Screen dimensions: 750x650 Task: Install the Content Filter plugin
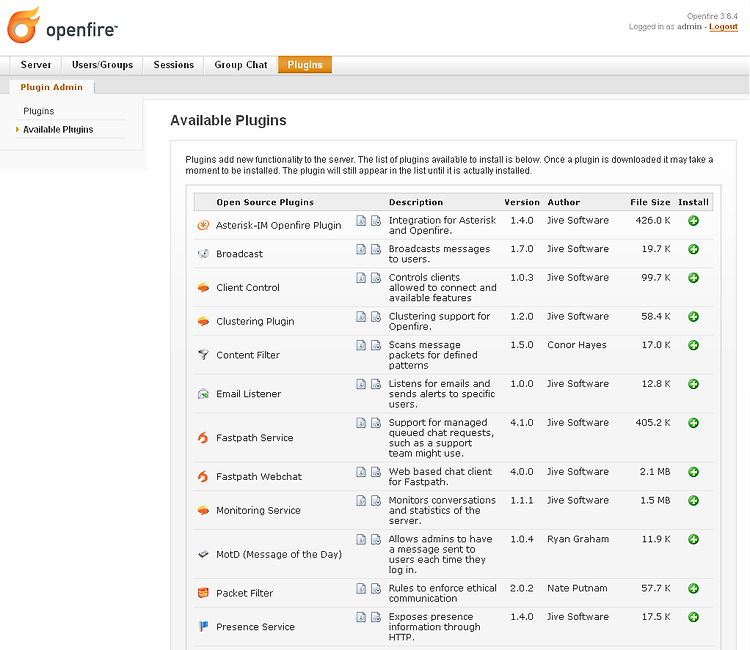(693, 345)
